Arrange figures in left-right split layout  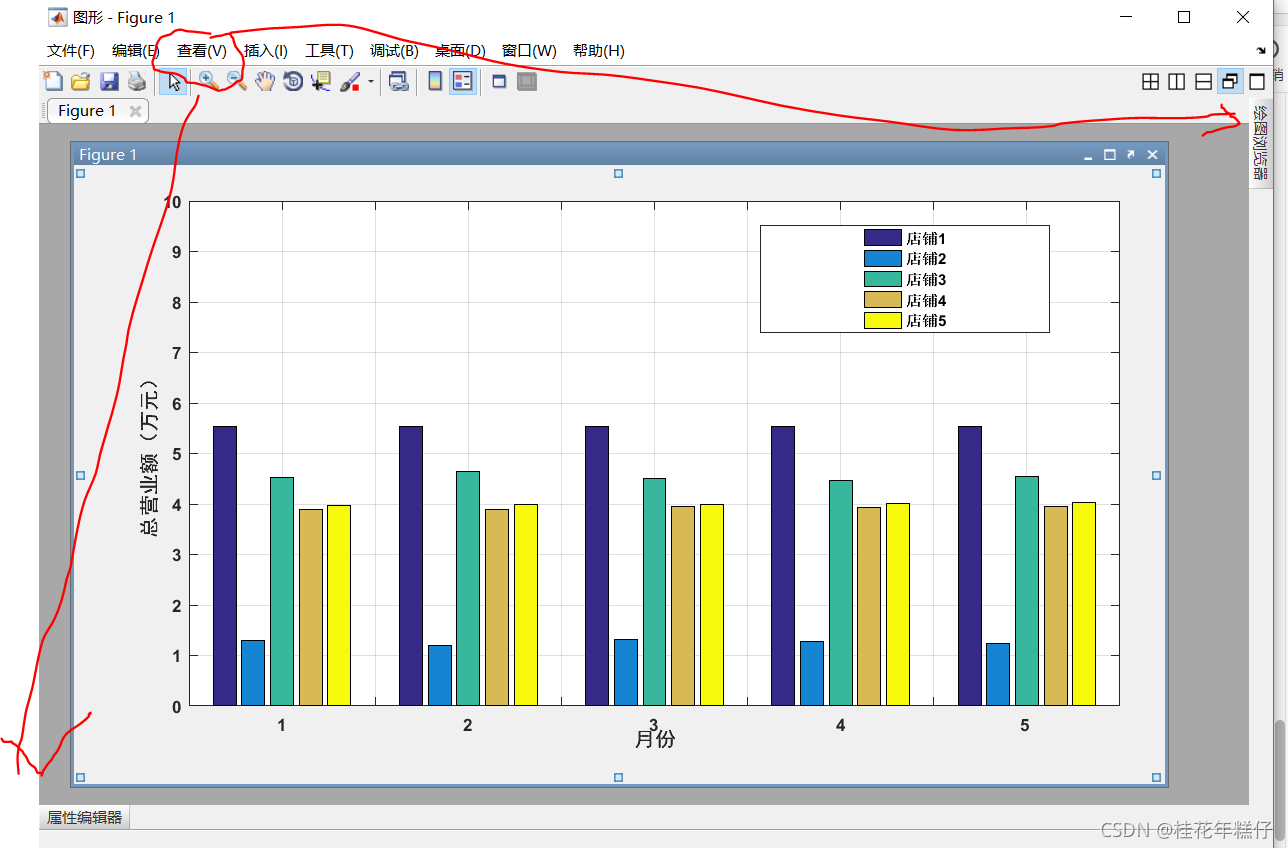(1177, 82)
